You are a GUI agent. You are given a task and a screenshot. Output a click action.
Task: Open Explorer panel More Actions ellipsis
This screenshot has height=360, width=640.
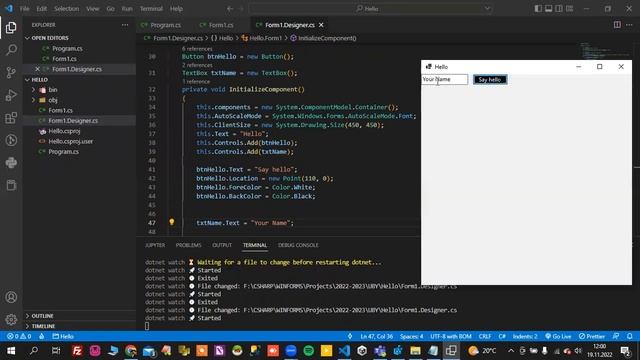coord(125,25)
